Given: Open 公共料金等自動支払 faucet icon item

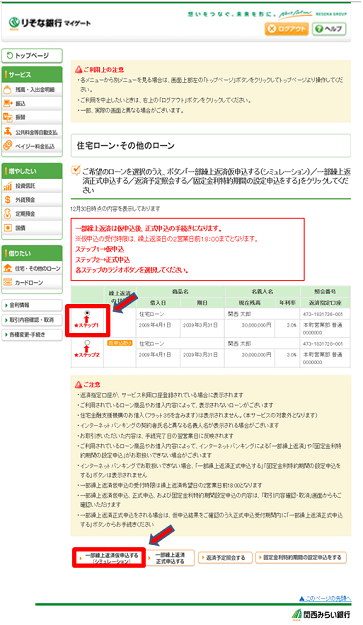Looking at the screenshot, I should (32, 132).
